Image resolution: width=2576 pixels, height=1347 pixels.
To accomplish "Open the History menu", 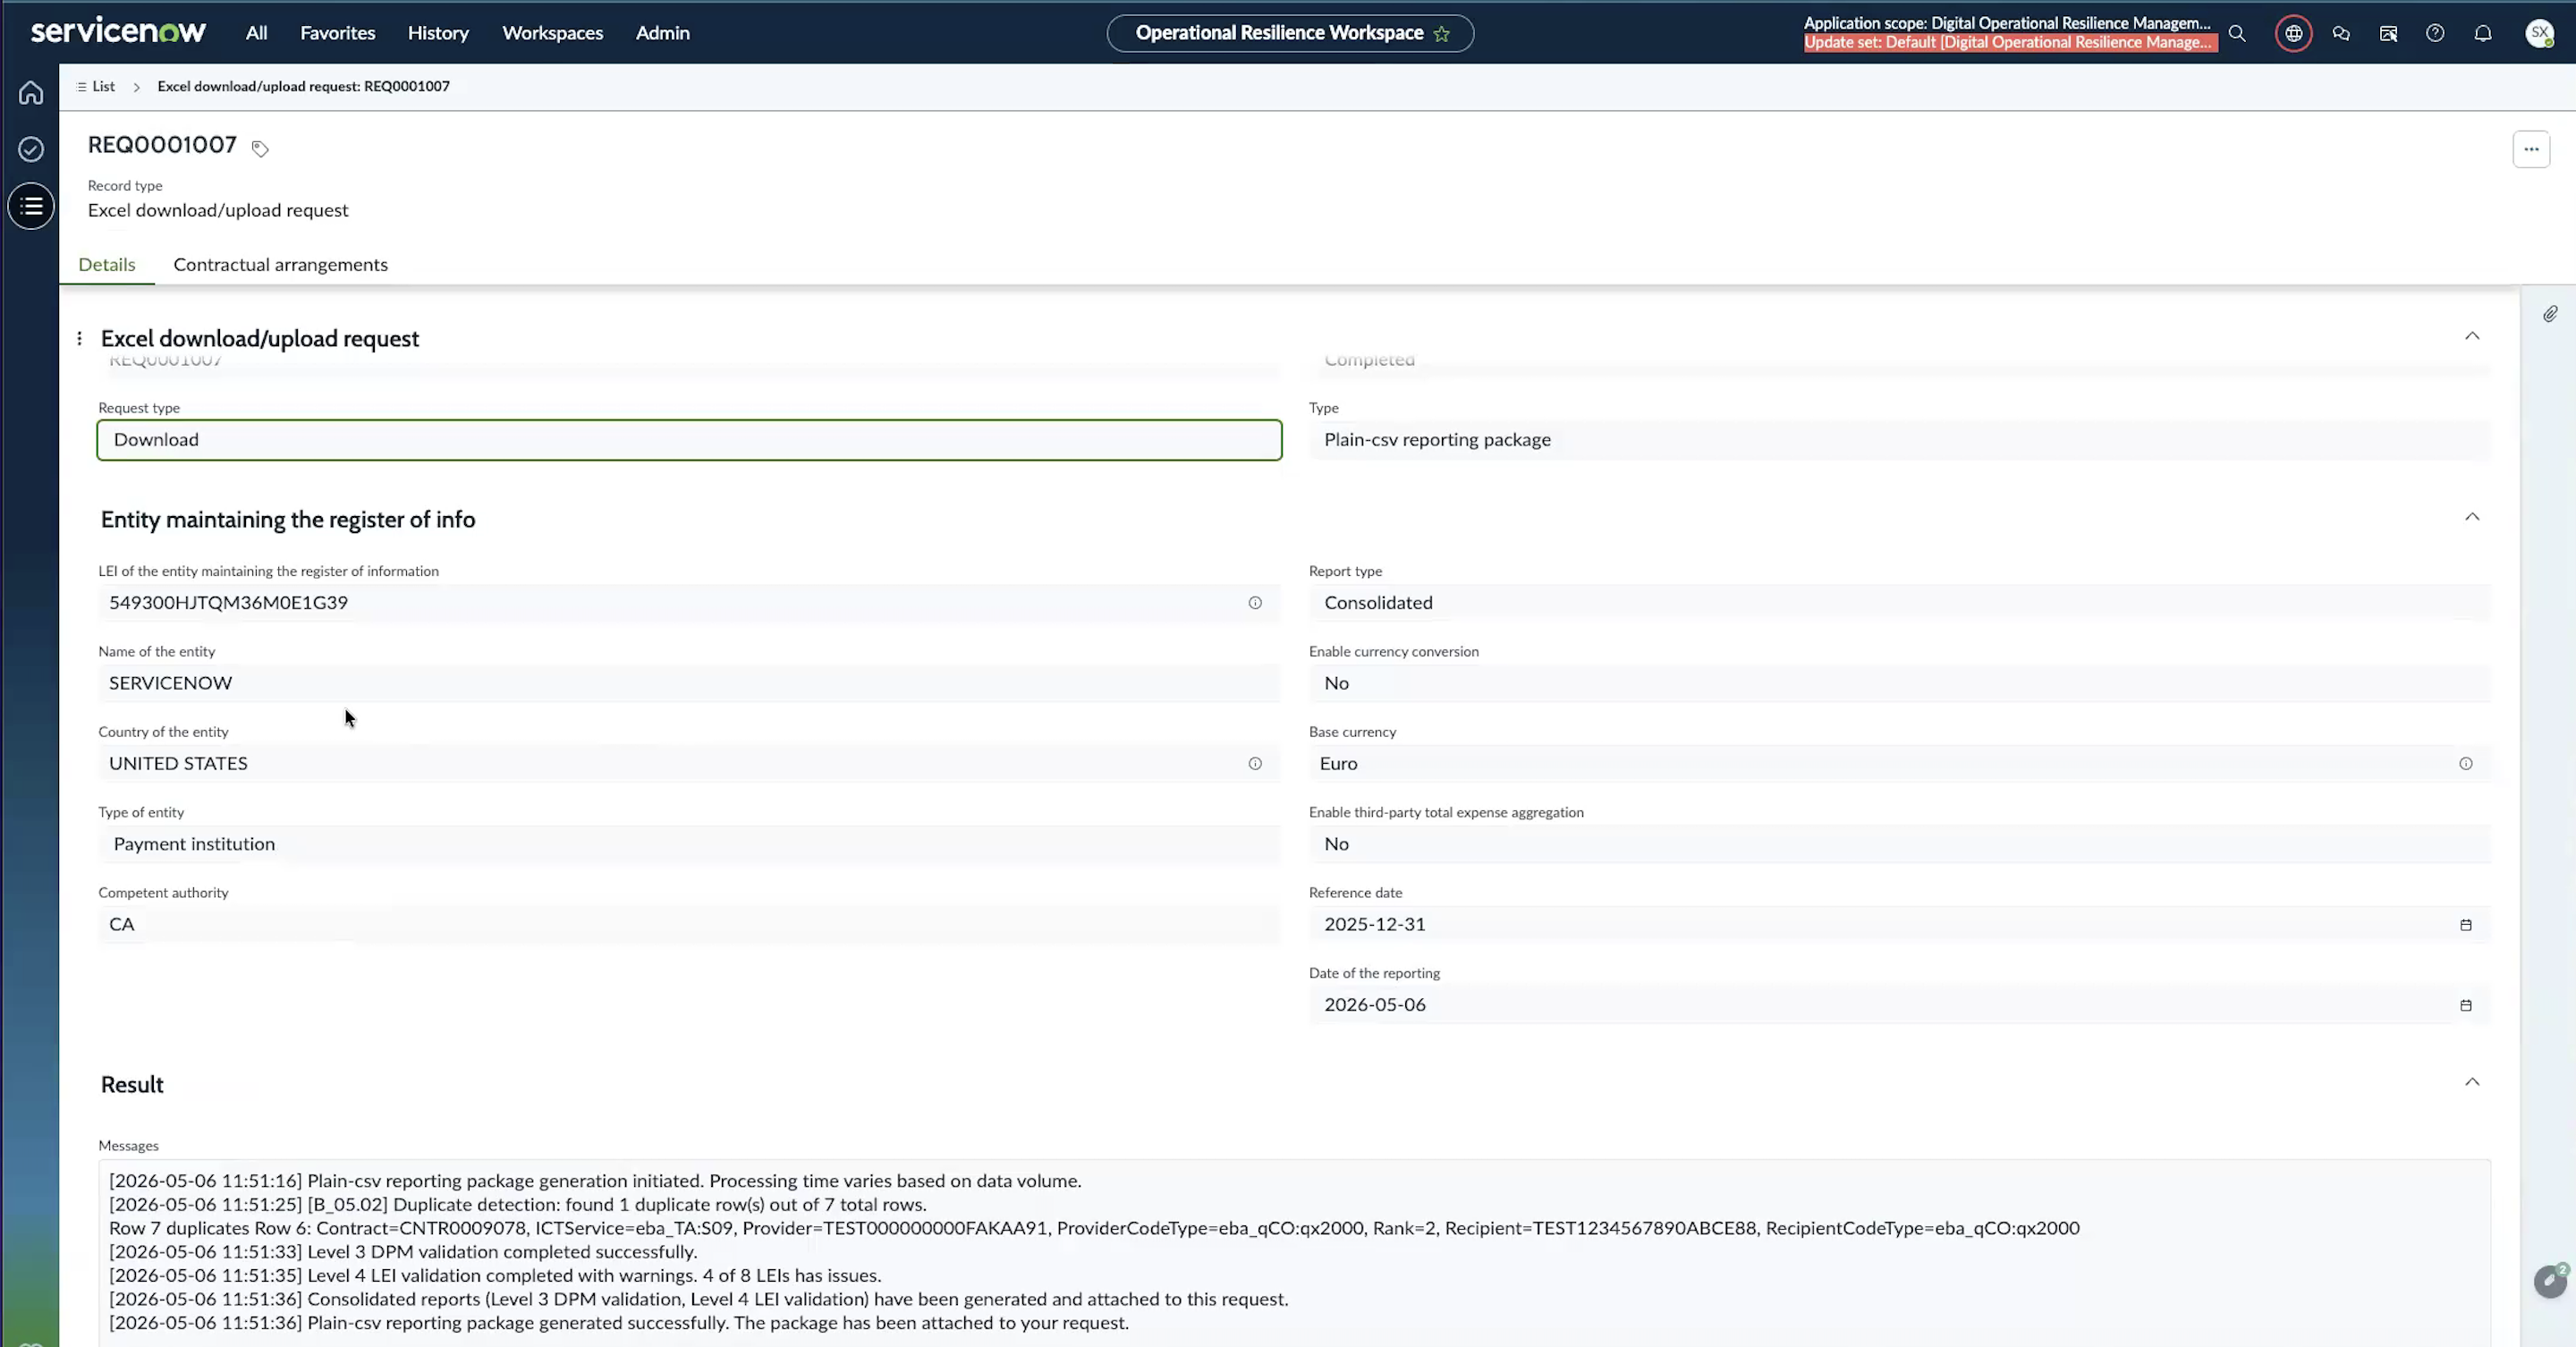I will click(x=438, y=33).
